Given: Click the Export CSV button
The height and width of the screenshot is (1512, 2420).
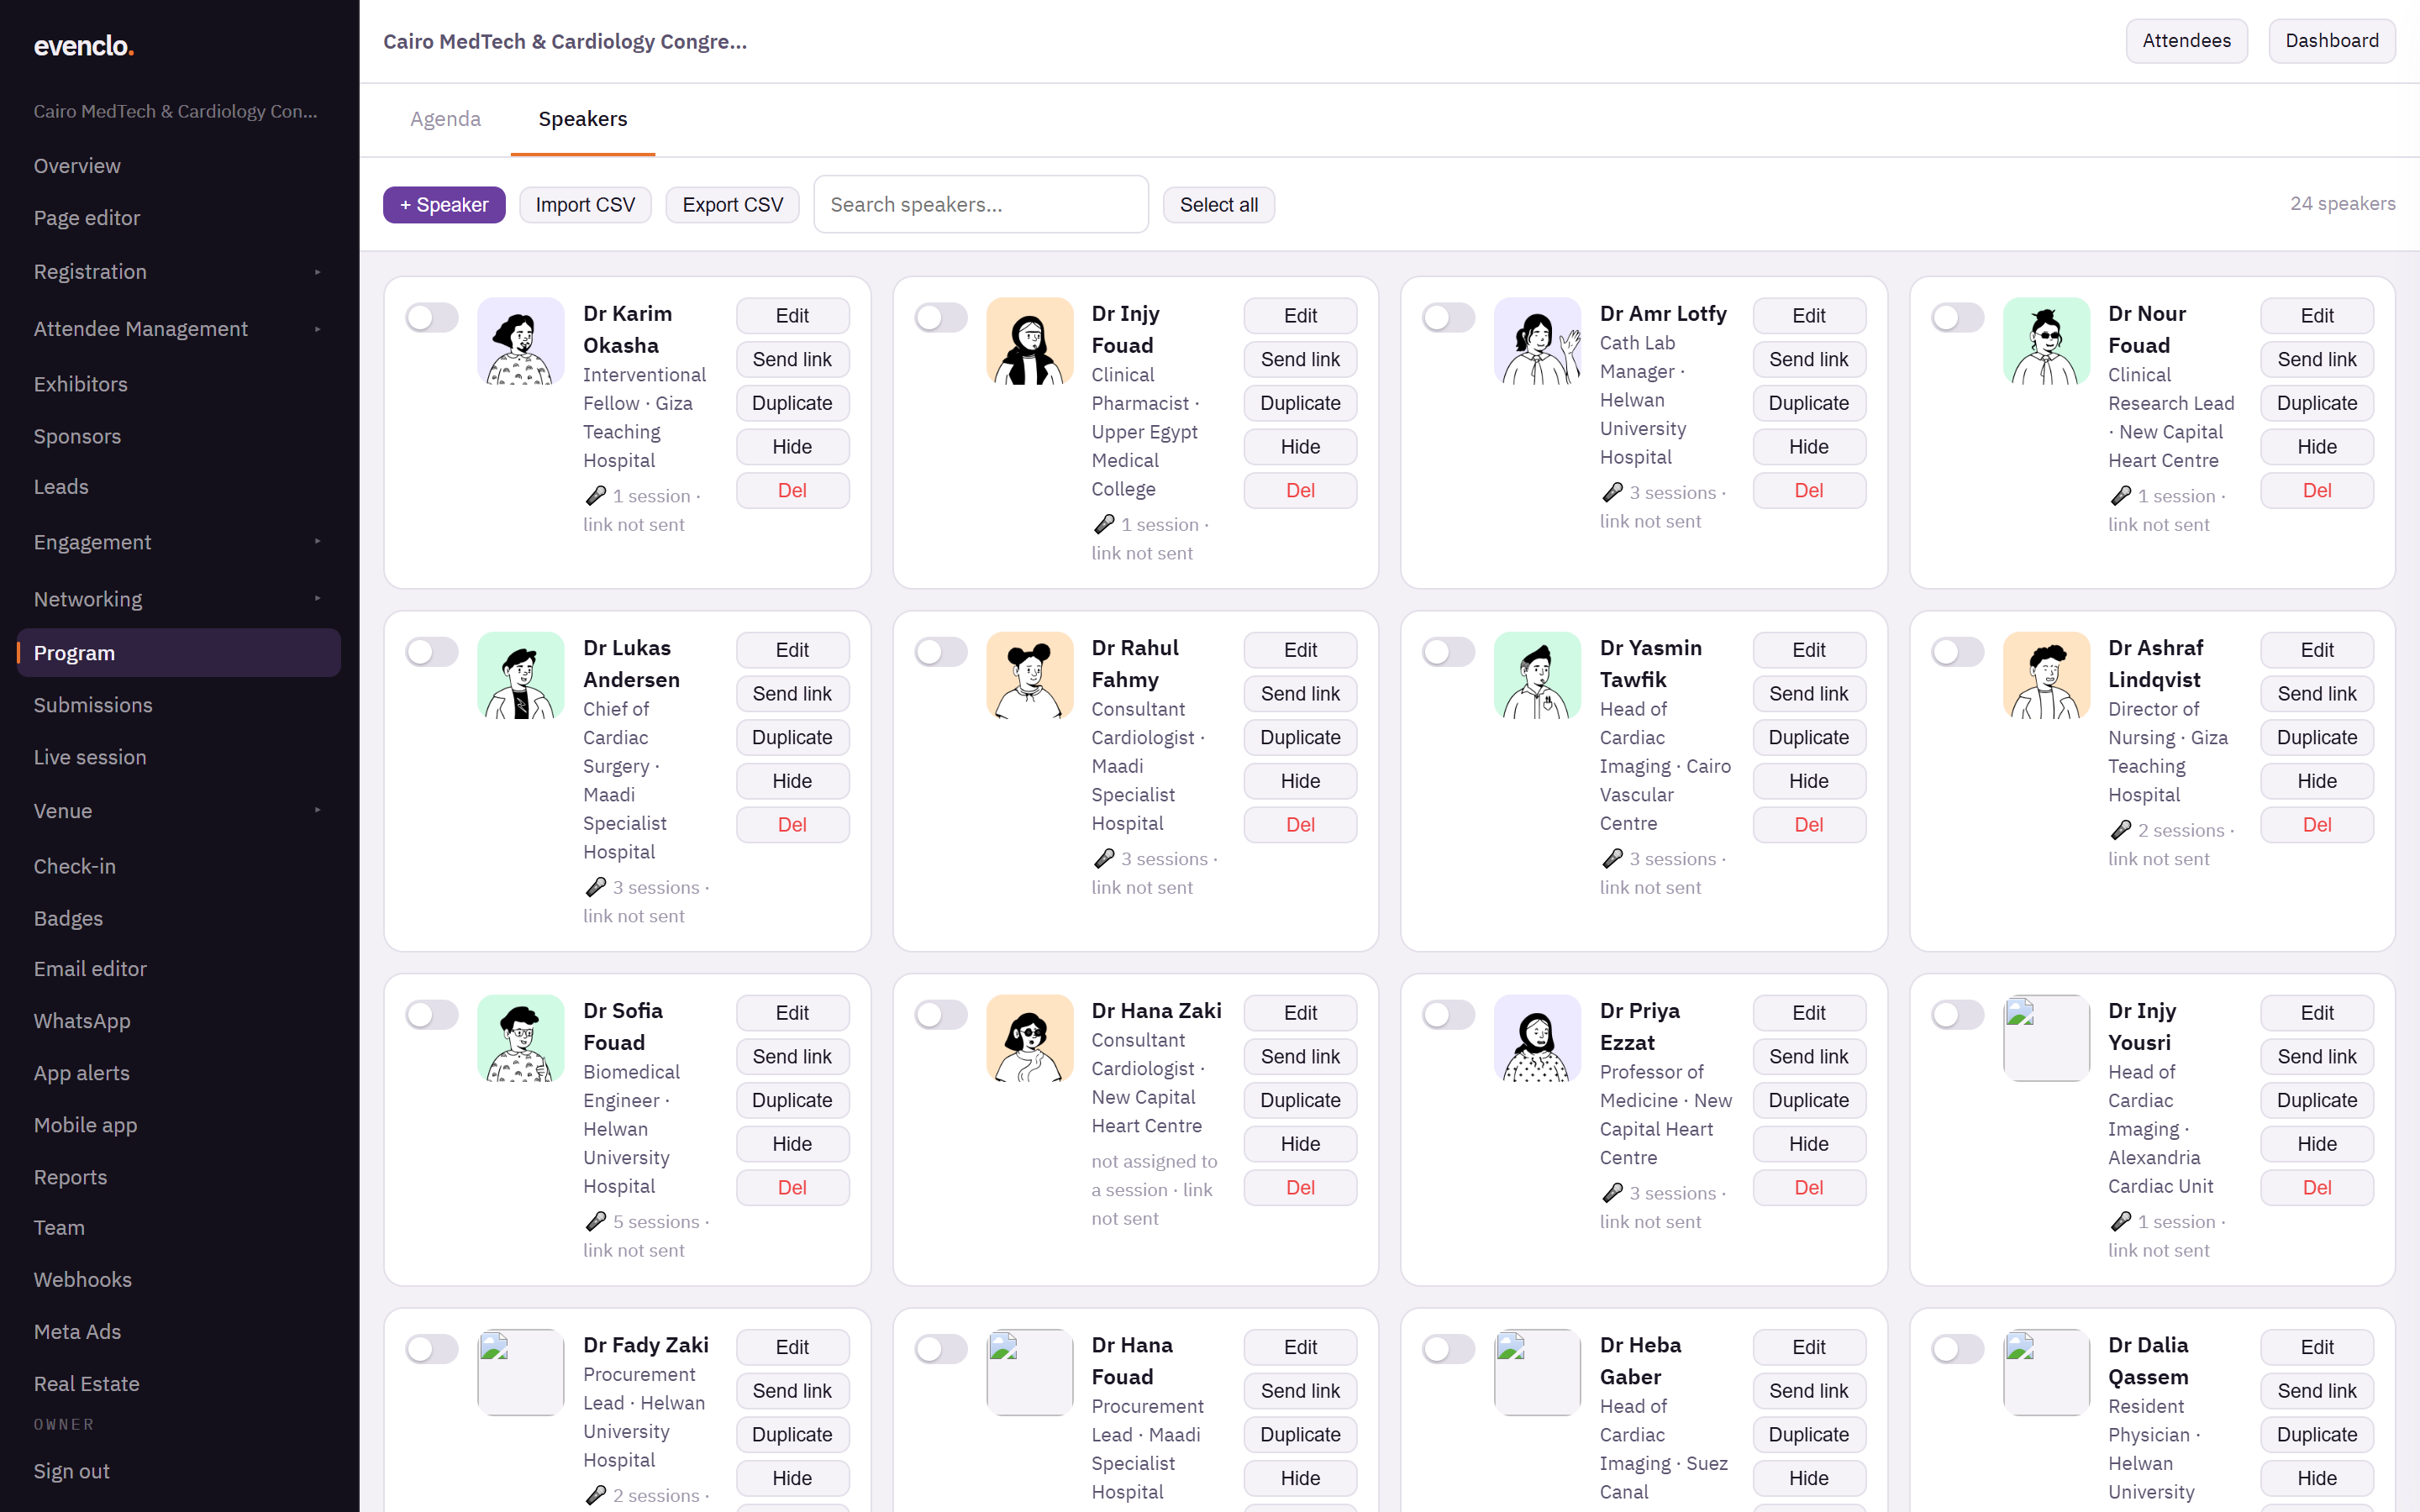Looking at the screenshot, I should coord(732,205).
